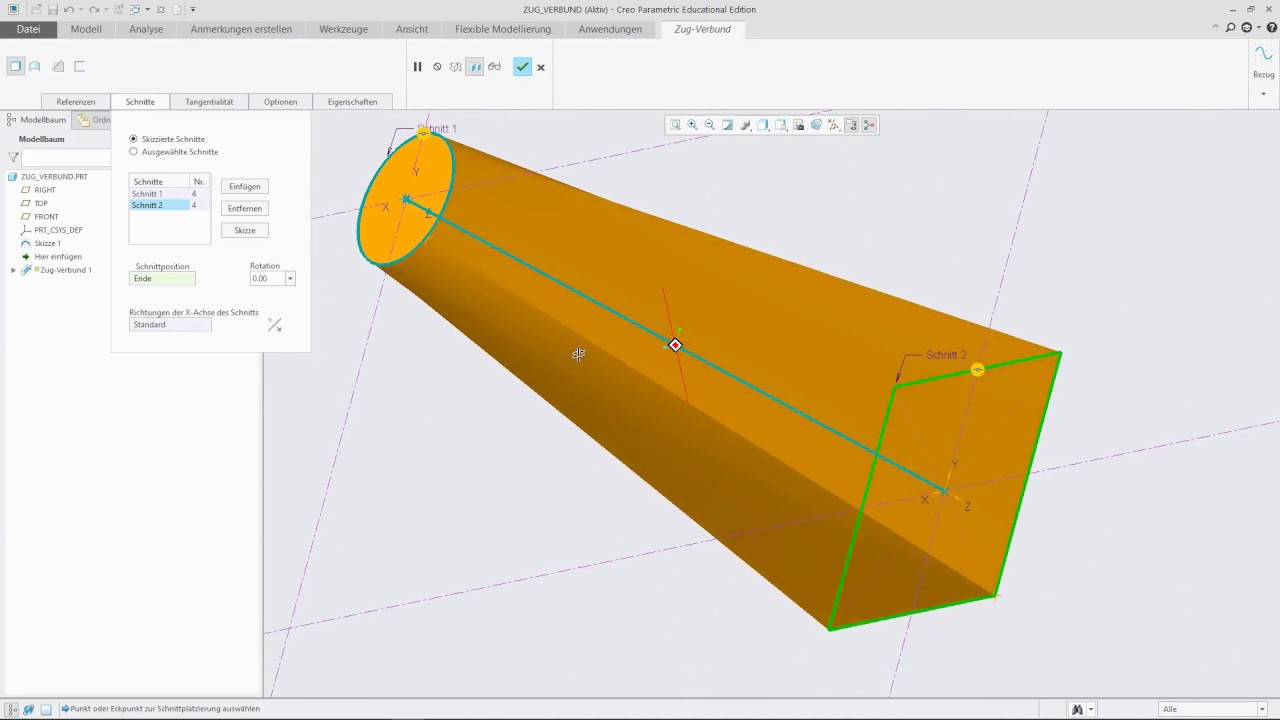Viewport: 1280px width, 720px height.
Task: Toggle the perspective view icon
Action: click(x=816, y=125)
